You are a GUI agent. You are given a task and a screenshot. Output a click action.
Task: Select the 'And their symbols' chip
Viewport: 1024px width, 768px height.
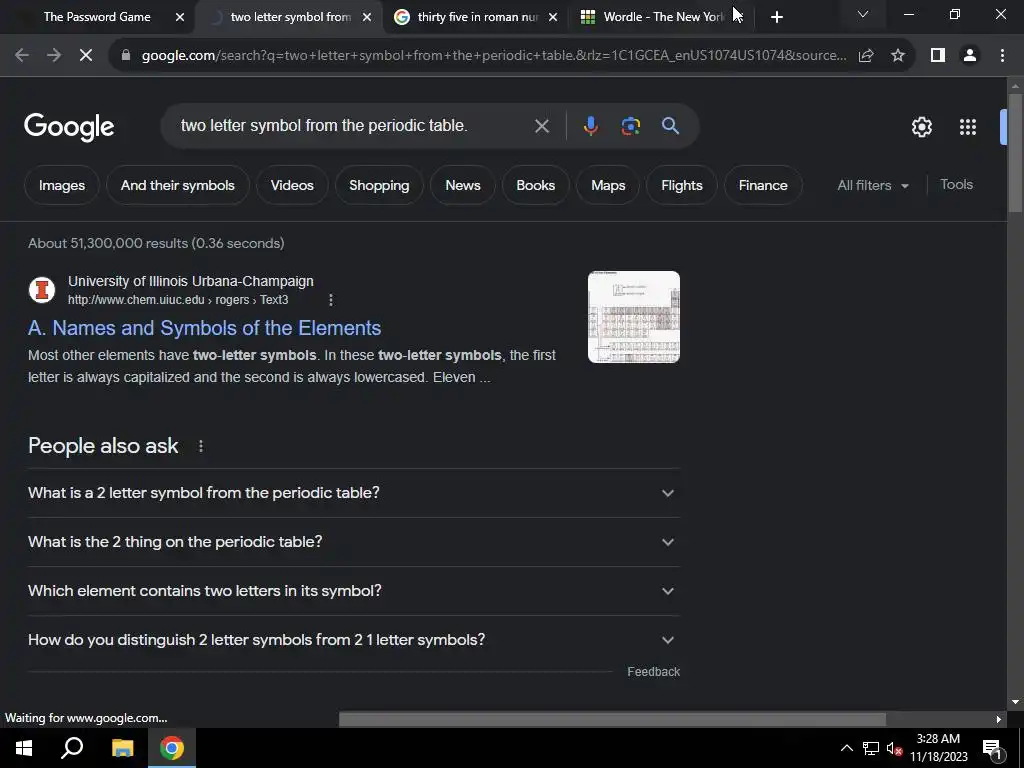pos(178,185)
